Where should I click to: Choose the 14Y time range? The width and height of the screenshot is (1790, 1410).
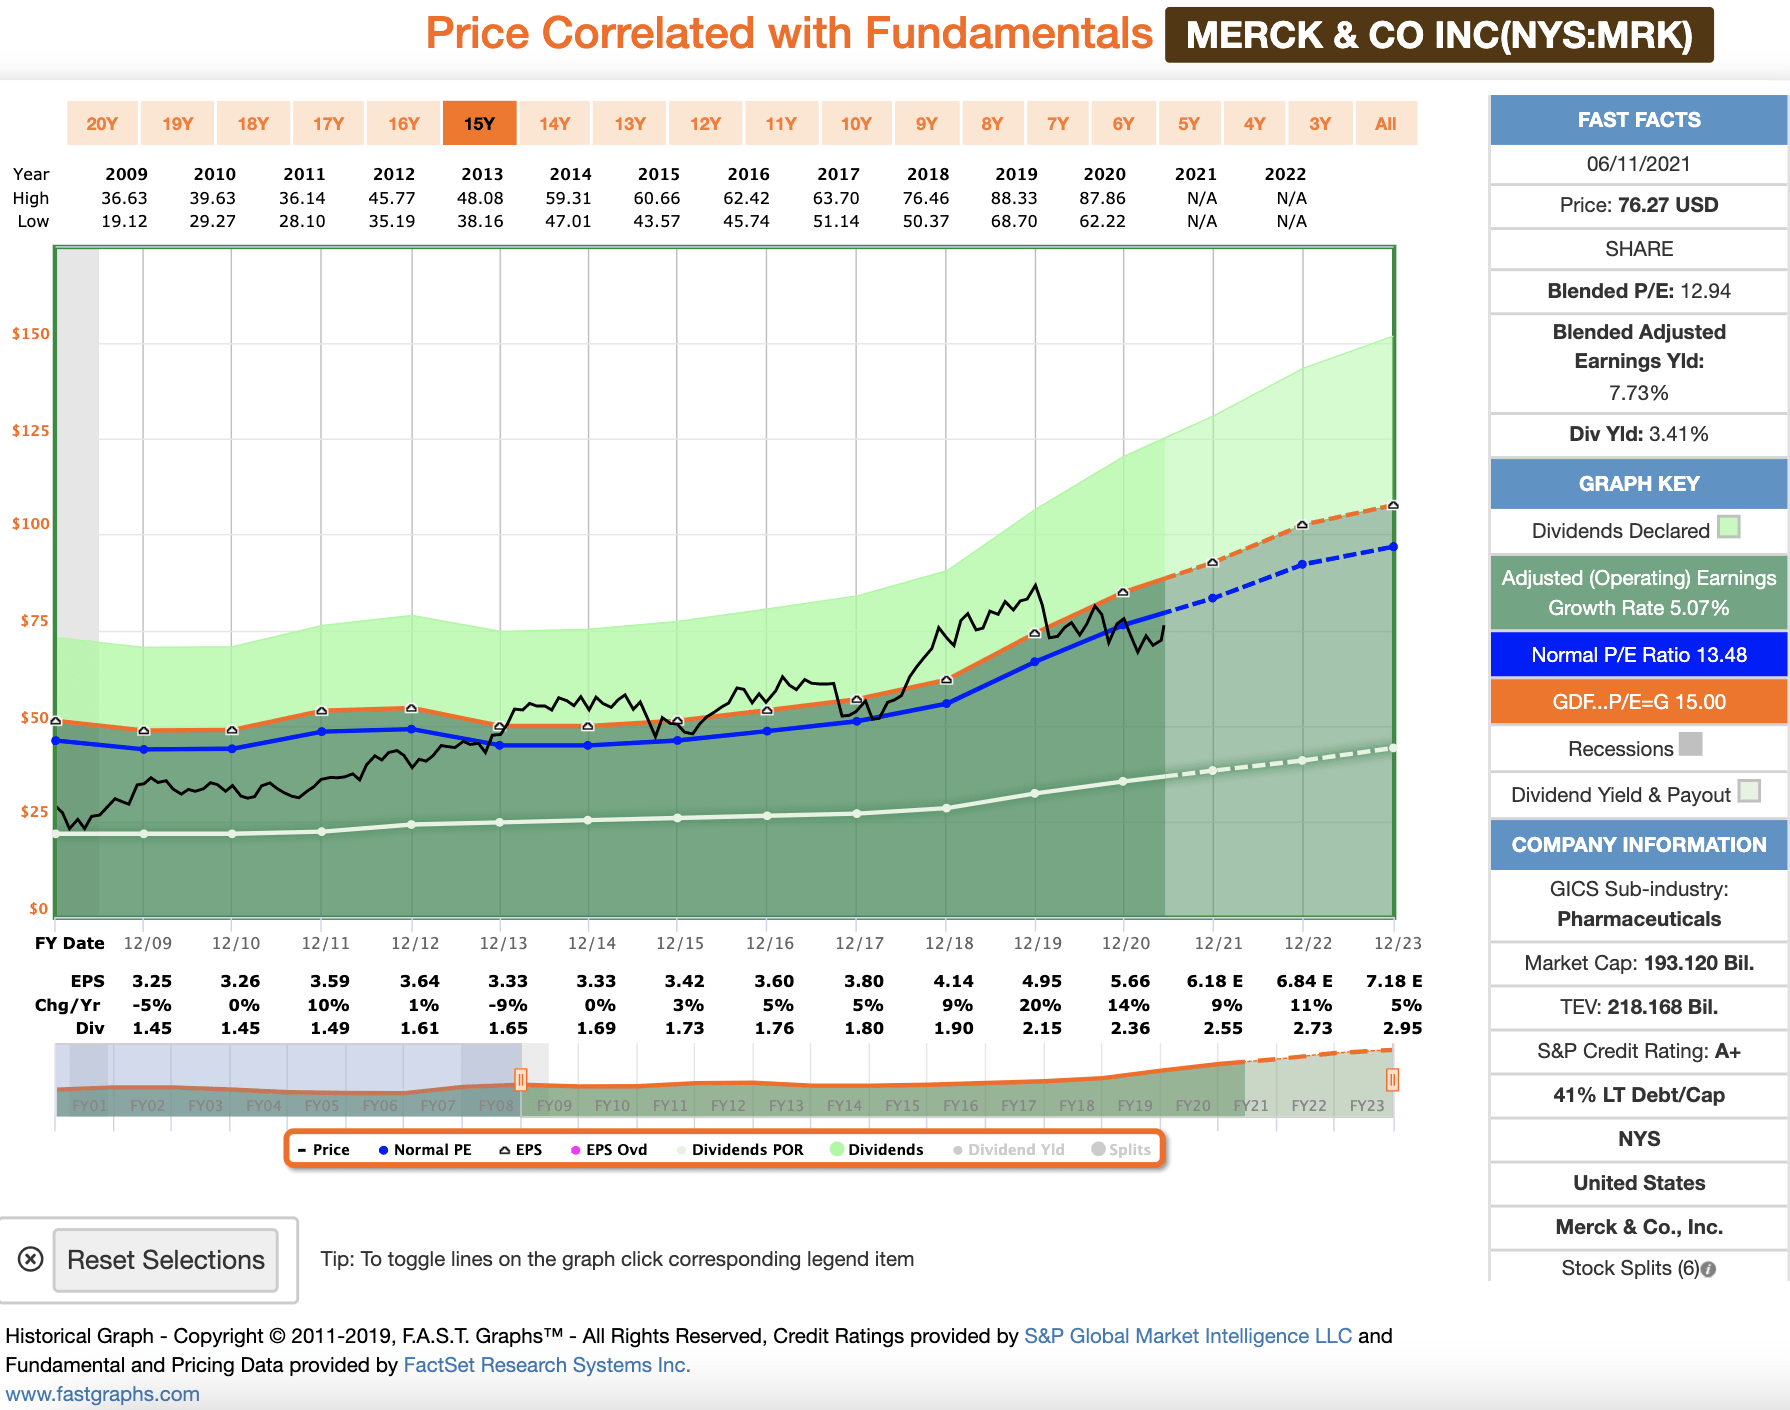point(554,123)
